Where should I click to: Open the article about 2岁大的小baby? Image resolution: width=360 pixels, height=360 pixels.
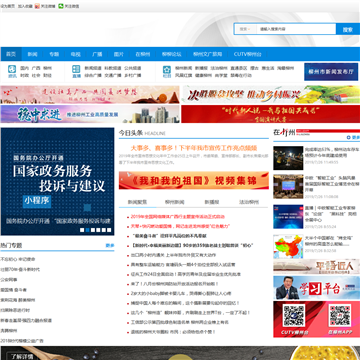tap(181, 294)
